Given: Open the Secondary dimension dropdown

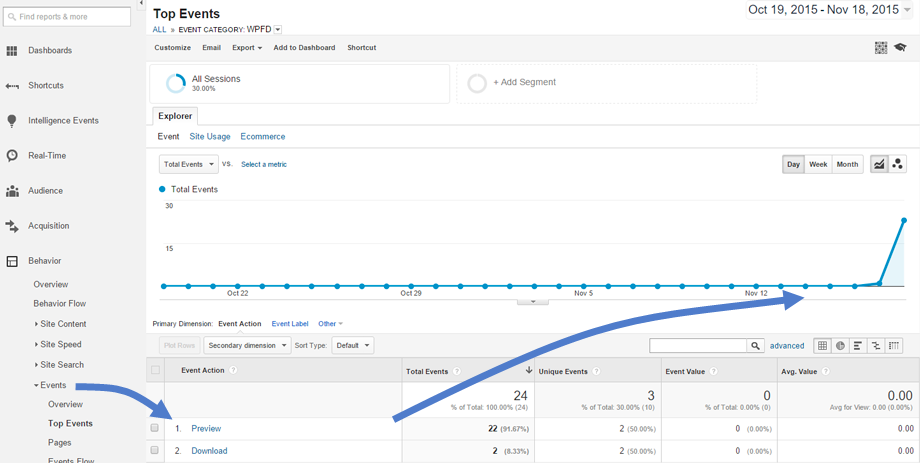Looking at the screenshot, I should (x=247, y=345).
